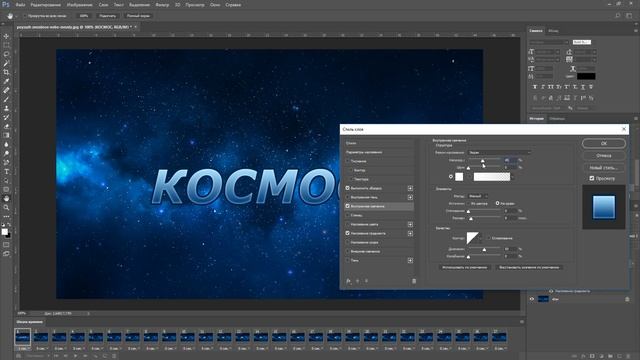Image resolution: width=640 pixels, height=360 pixels.
Task: Open the Hand tool preset picker arrow
Action: [x=16, y=16]
